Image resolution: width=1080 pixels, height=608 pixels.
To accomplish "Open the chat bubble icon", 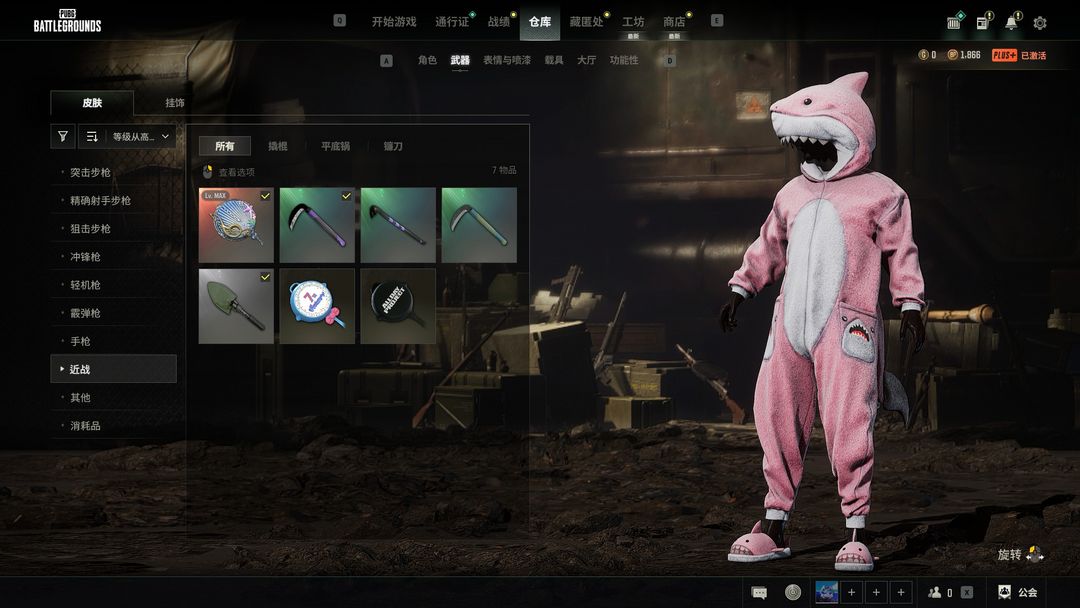I will coord(760,592).
